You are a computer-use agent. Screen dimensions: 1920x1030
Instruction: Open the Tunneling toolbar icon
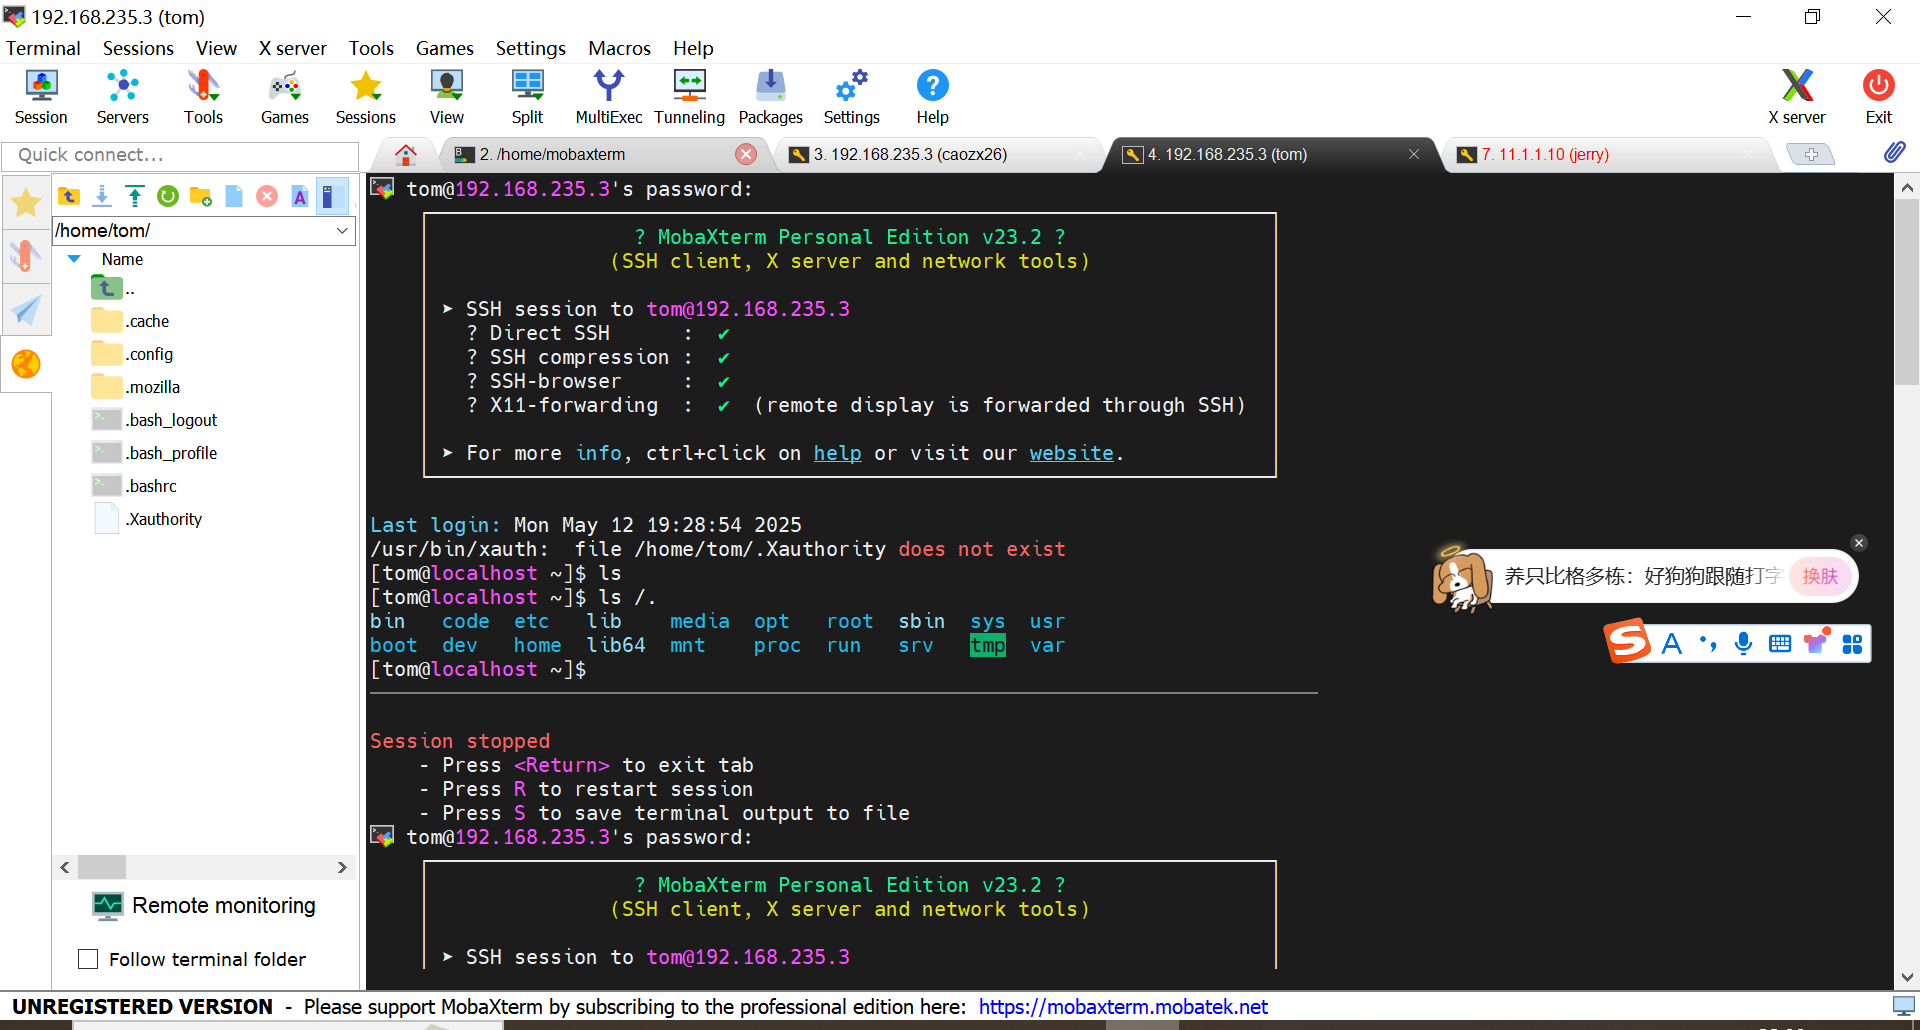[689, 97]
